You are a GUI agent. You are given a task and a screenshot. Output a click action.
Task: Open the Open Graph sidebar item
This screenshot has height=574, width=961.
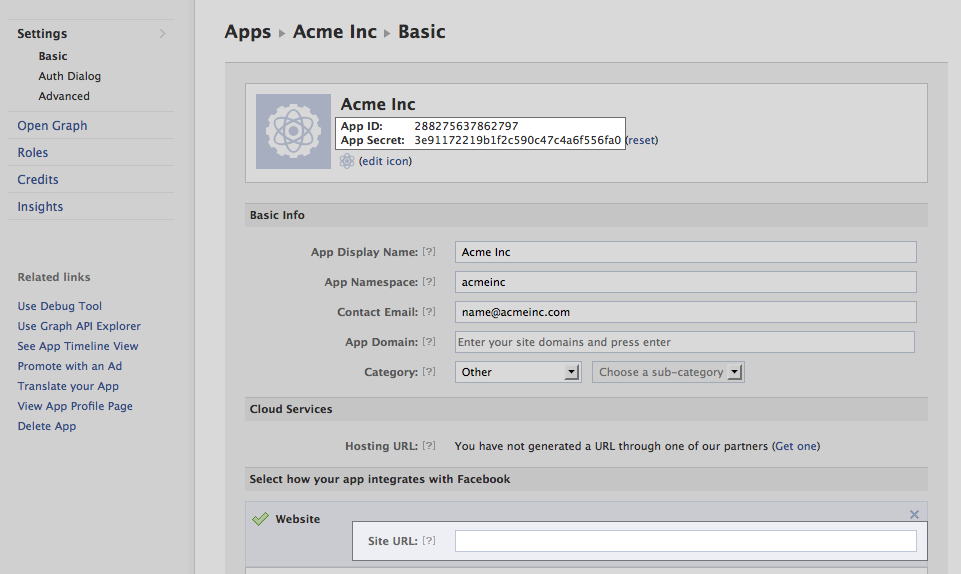(52, 126)
